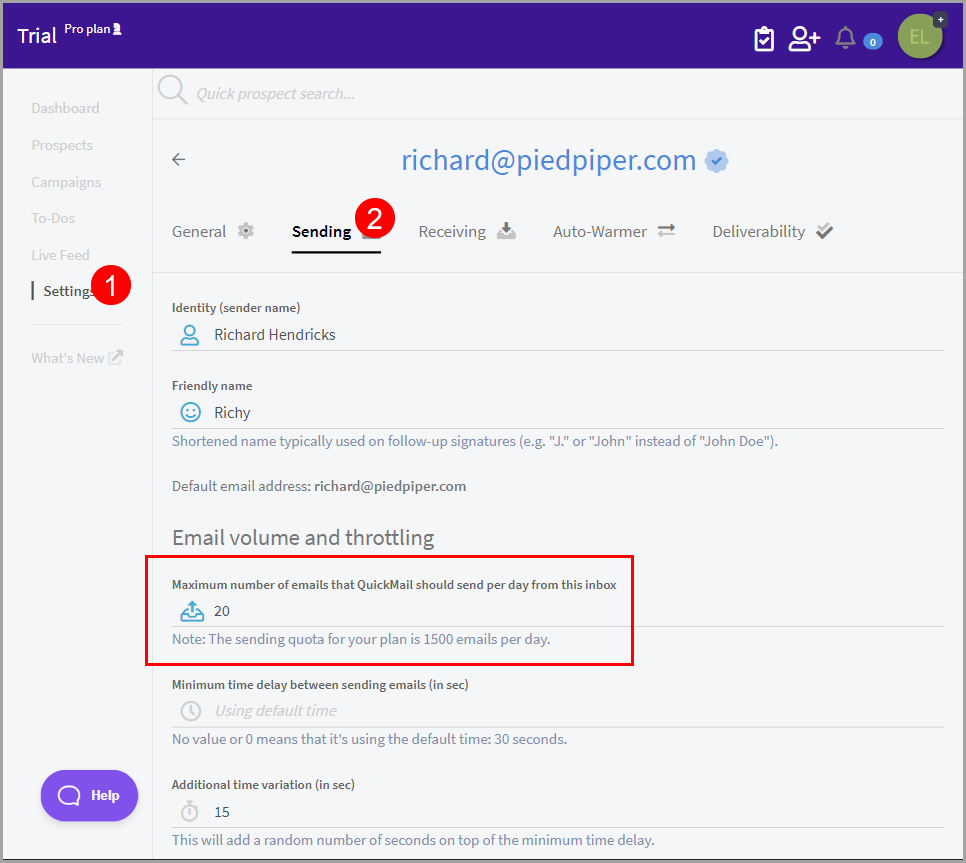966x863 pixels.
Task: Open the EL user avatar menu
Action: (x=920, y=36)
